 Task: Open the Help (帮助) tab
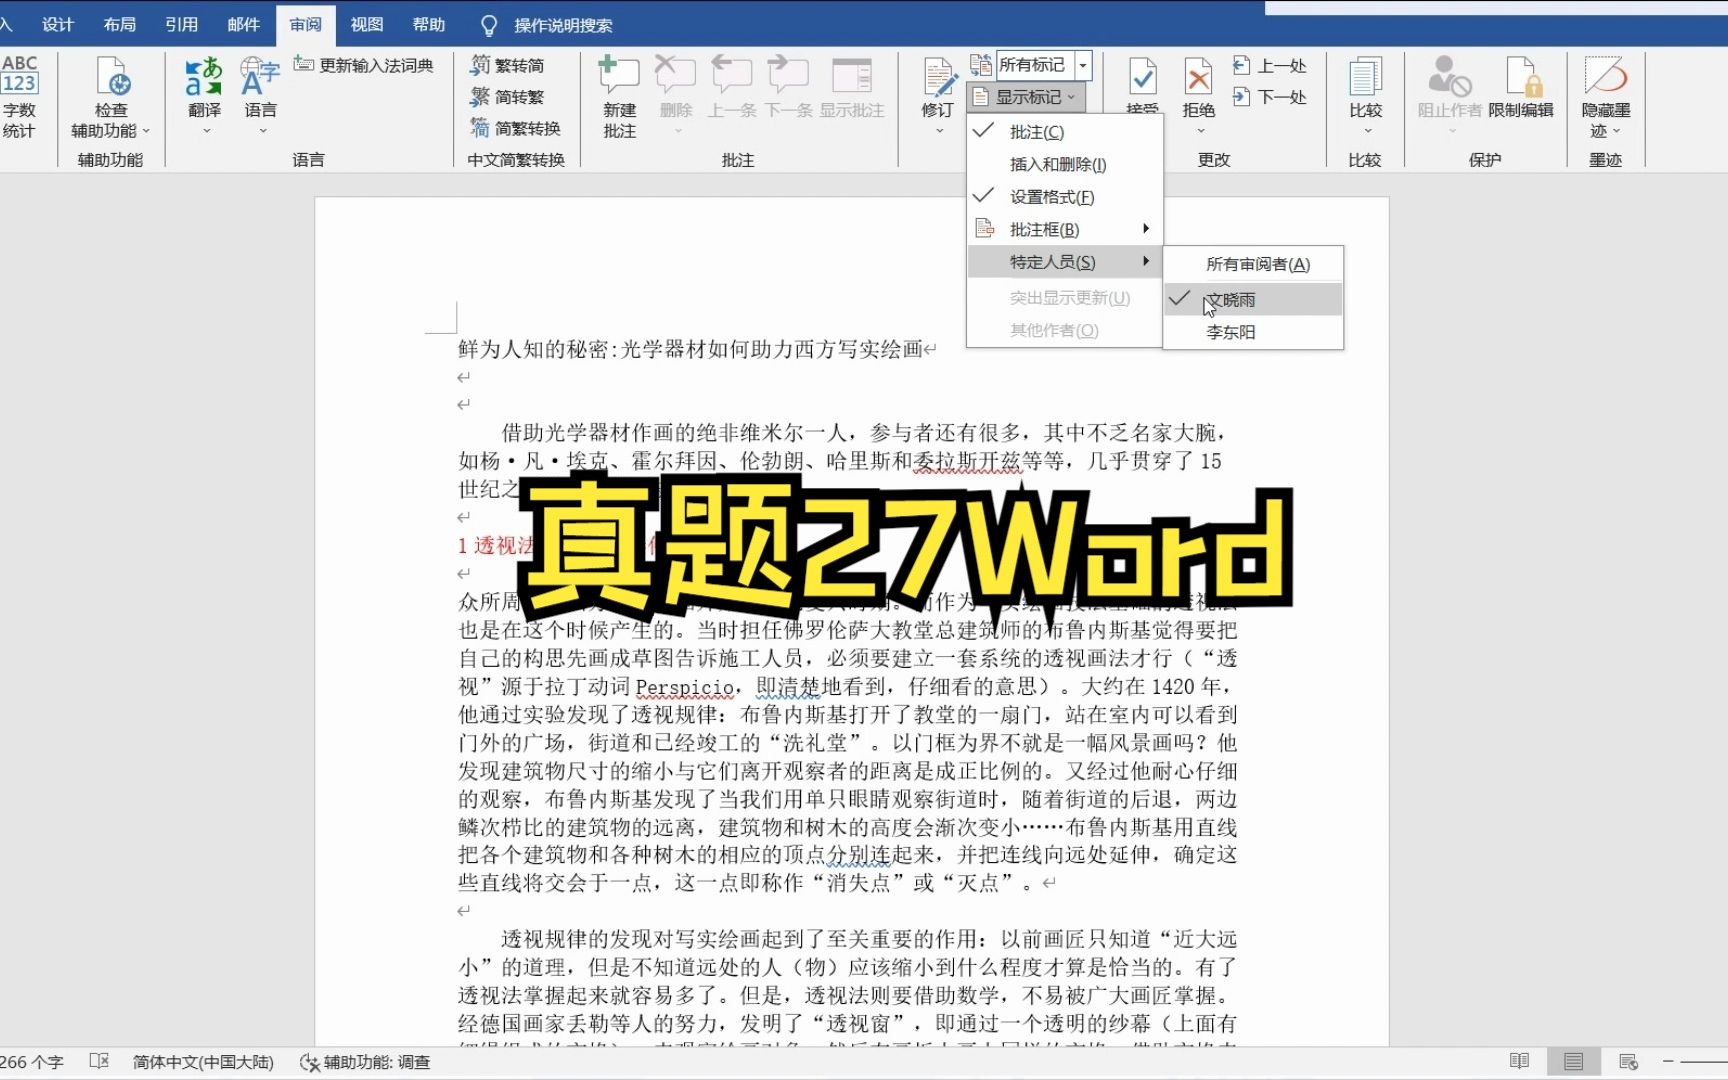pyautogui.click(x=429, y=25)
